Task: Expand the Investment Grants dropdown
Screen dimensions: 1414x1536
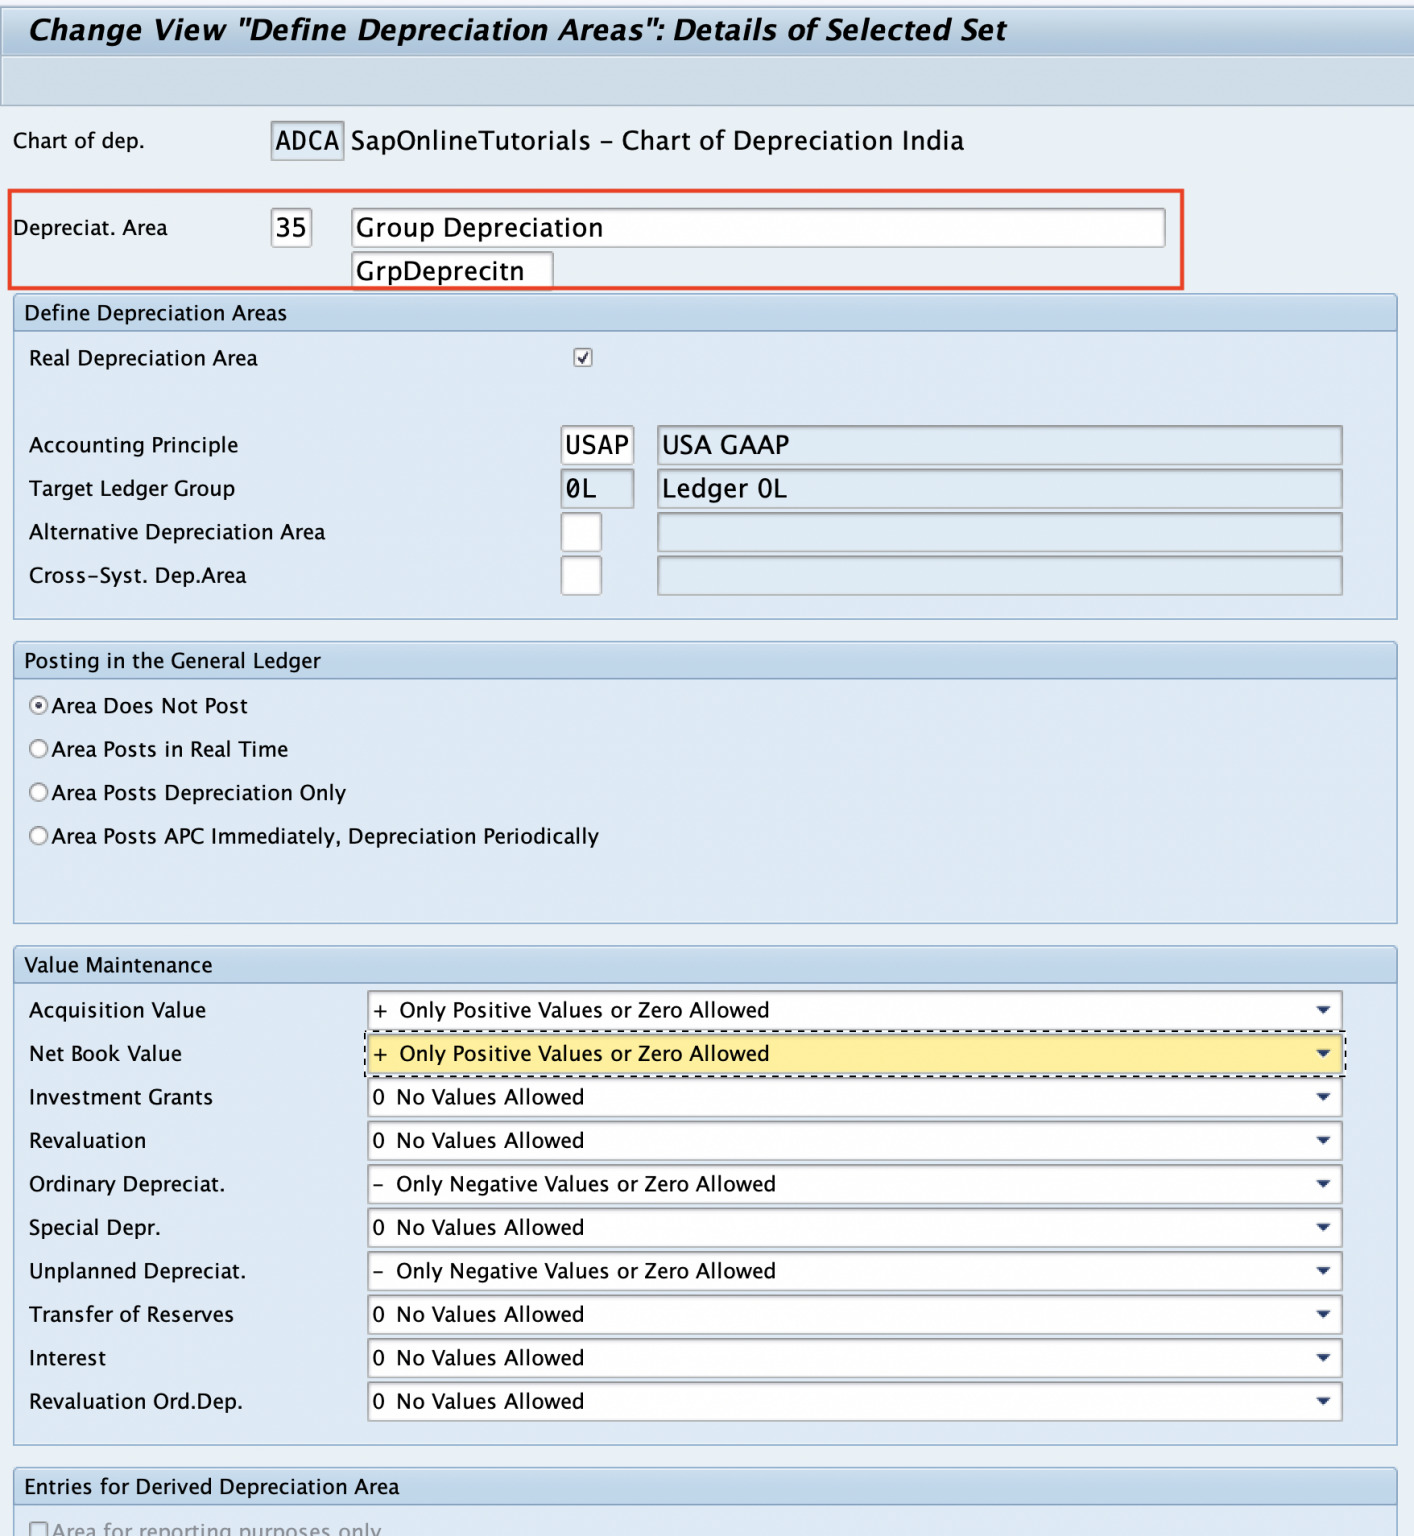Action: pos(854,1097)
